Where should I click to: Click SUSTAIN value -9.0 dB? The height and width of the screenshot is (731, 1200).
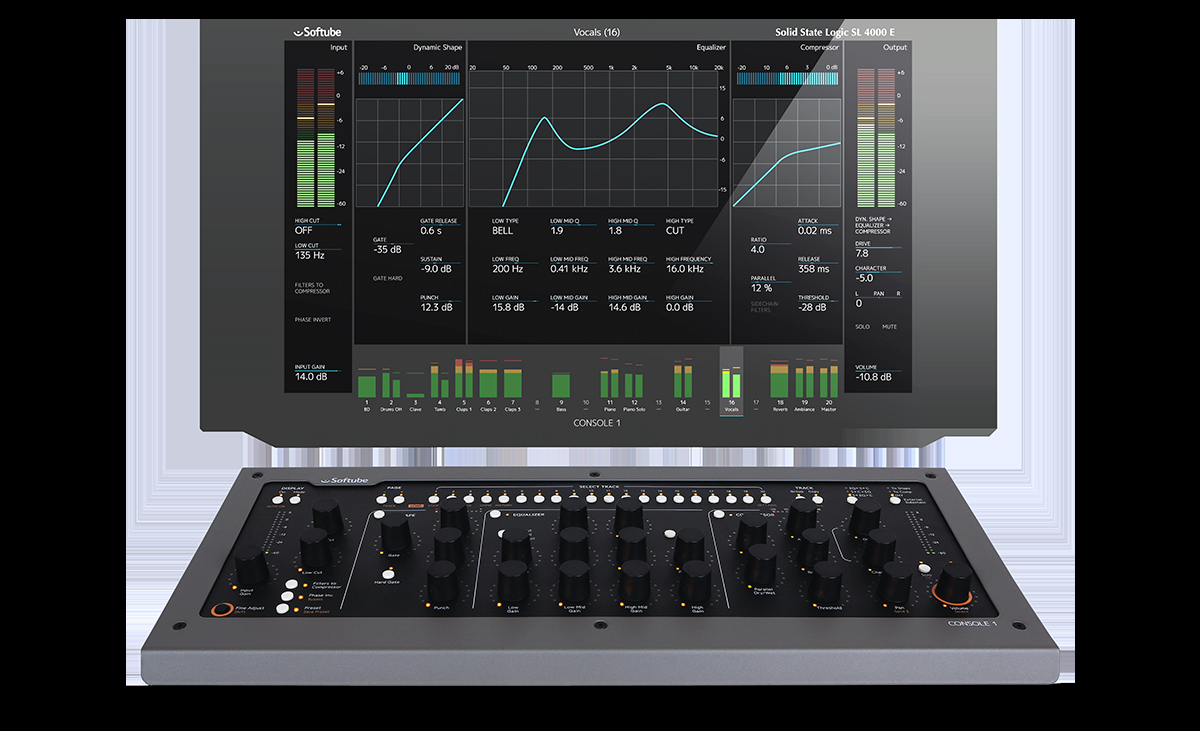[x=436, y=269]
